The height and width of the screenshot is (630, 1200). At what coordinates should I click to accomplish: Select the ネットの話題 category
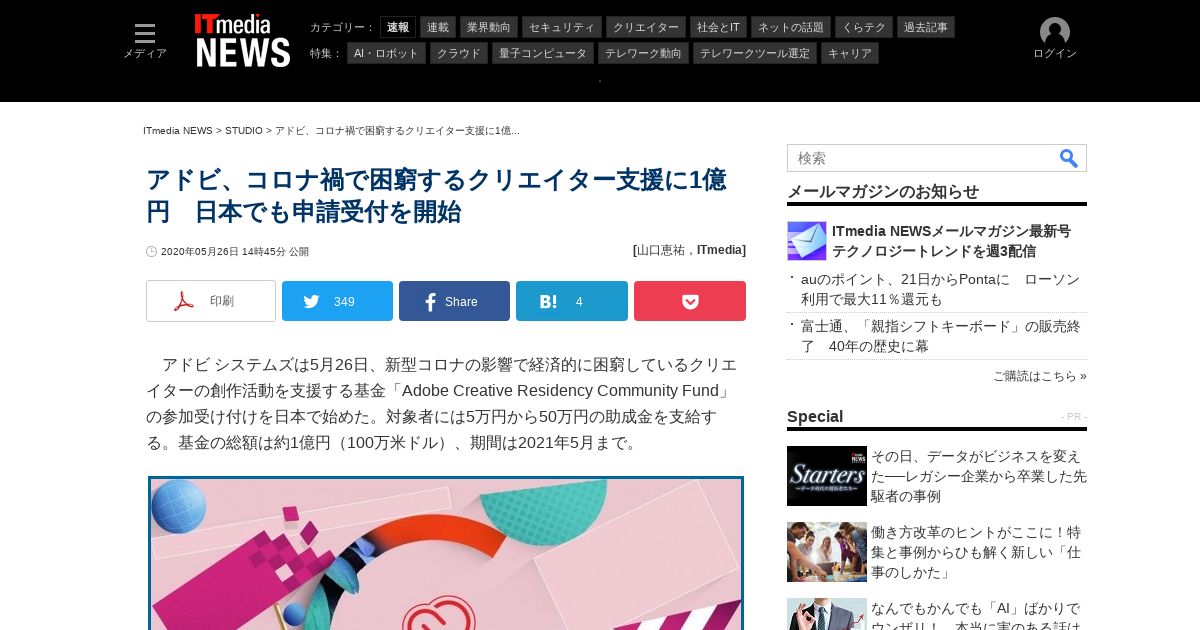791,27
